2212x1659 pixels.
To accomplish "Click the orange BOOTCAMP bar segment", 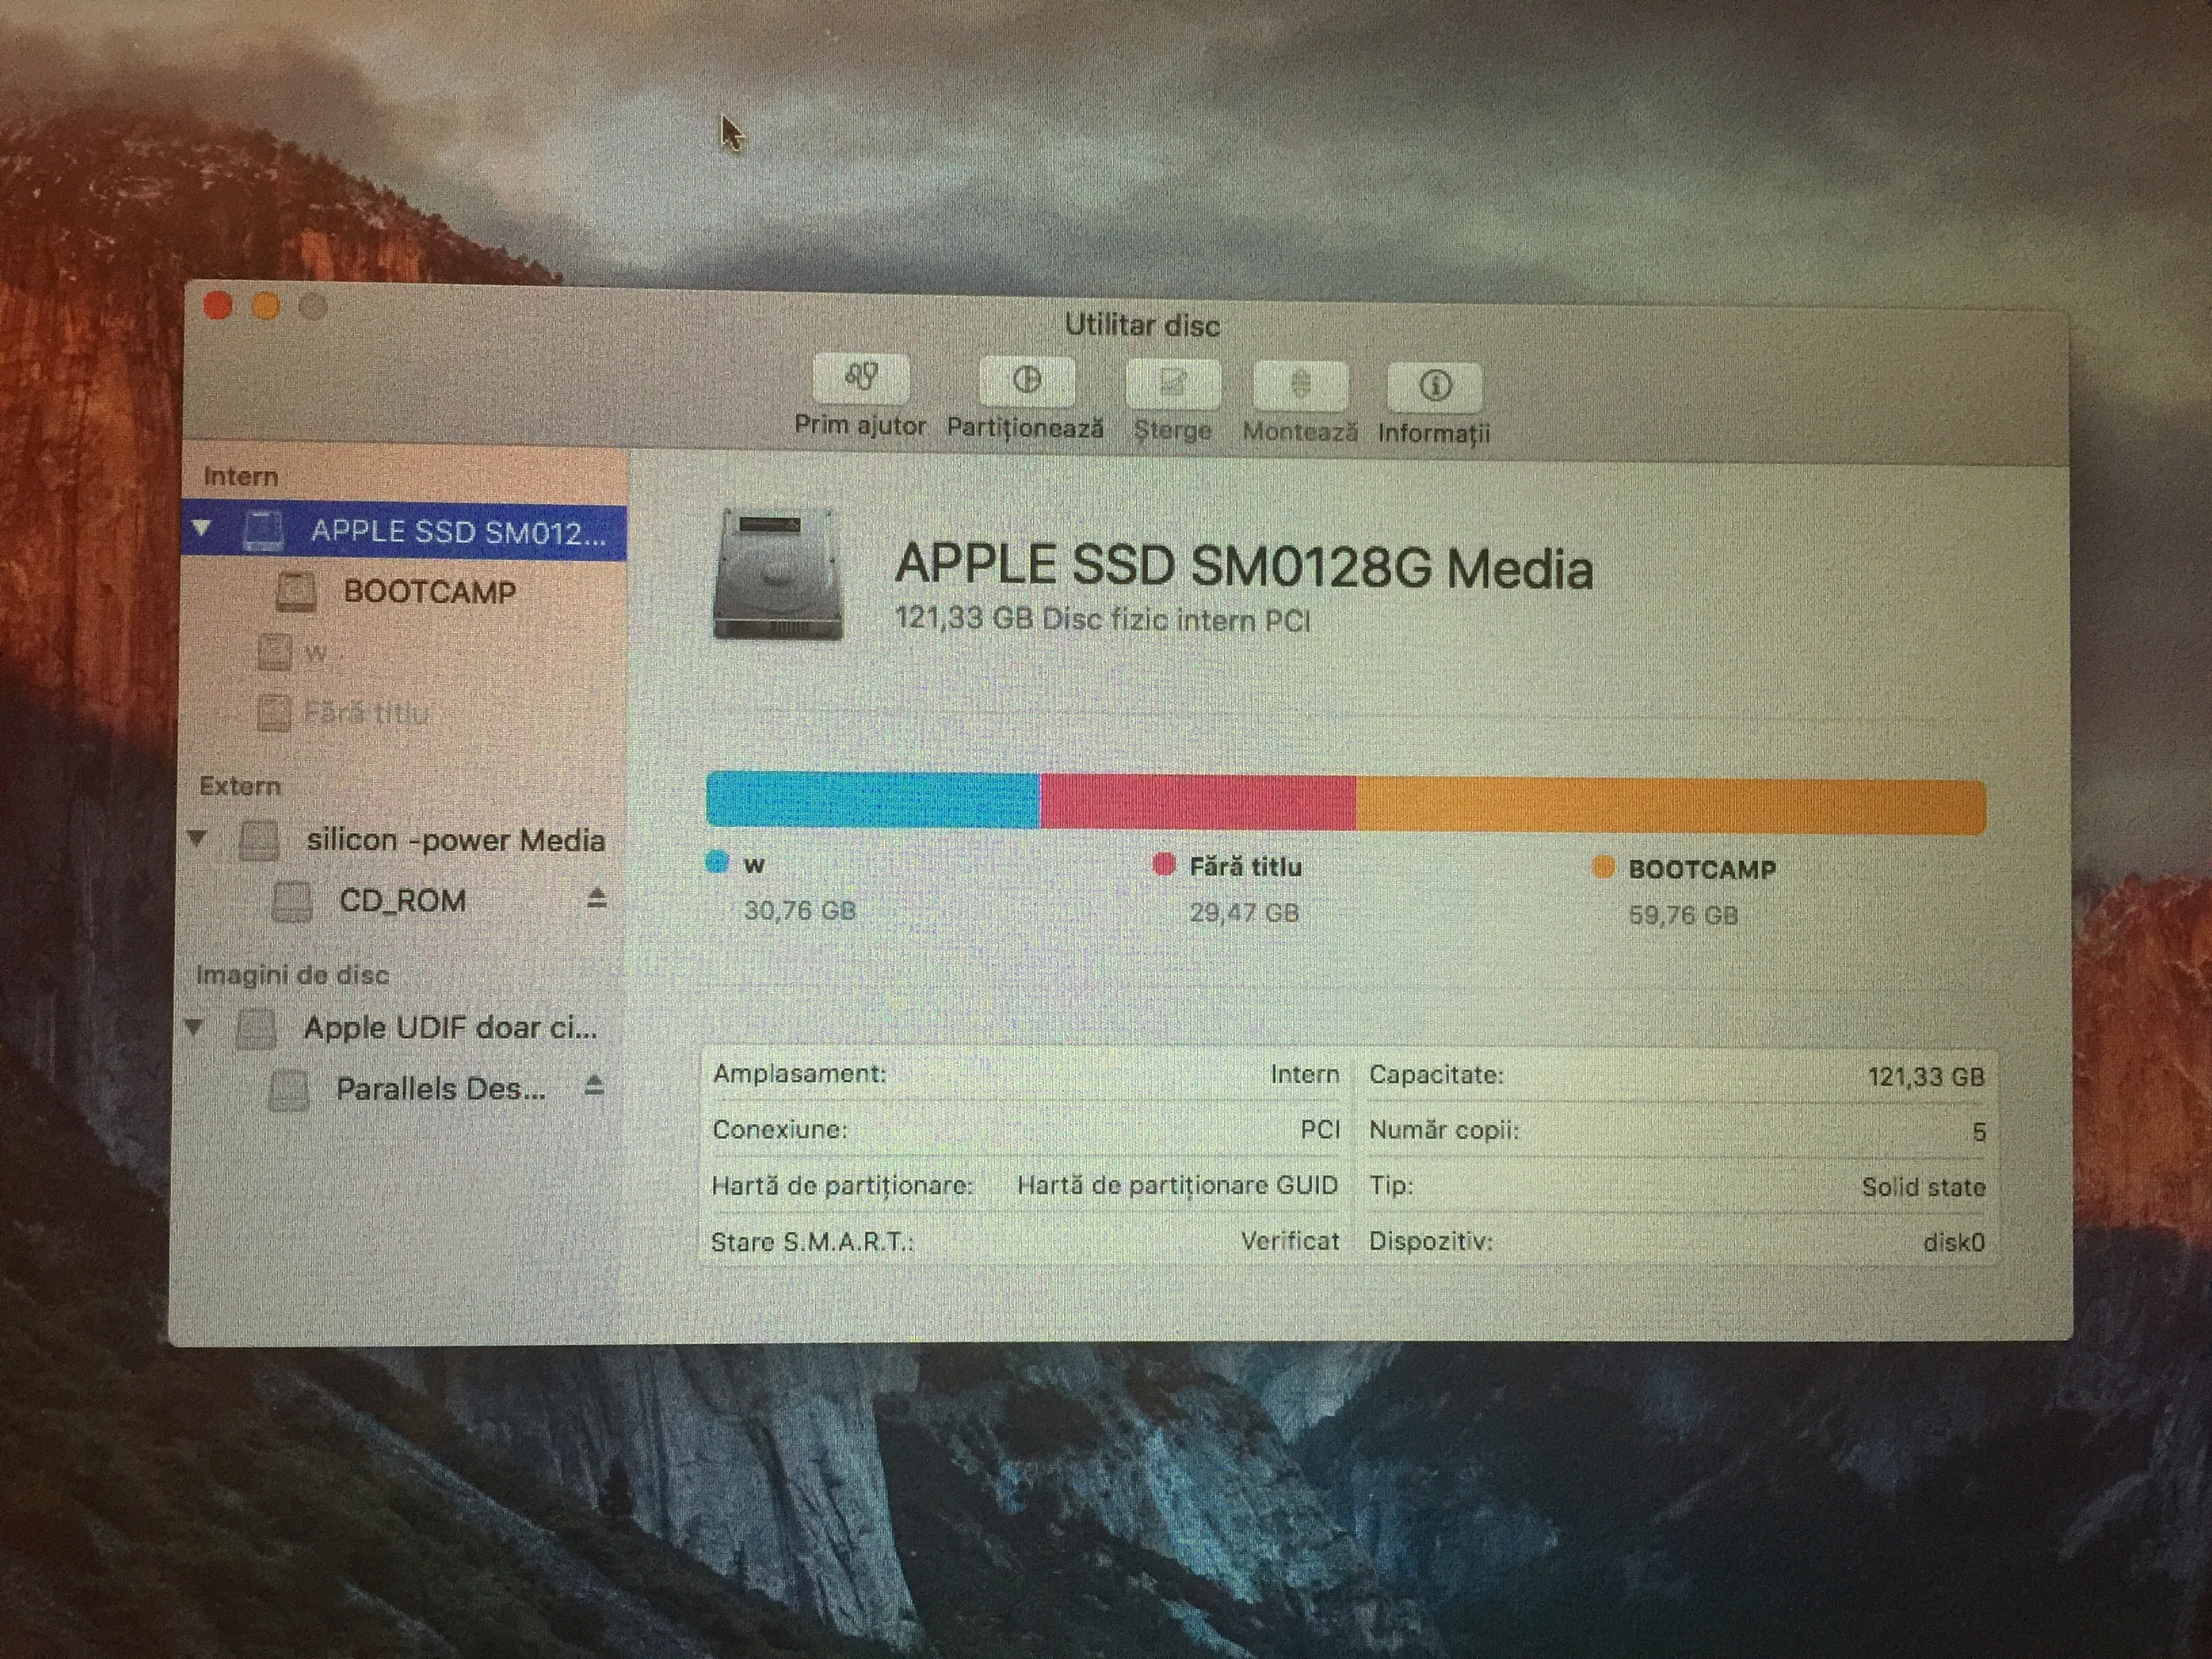I will 1671,806.
